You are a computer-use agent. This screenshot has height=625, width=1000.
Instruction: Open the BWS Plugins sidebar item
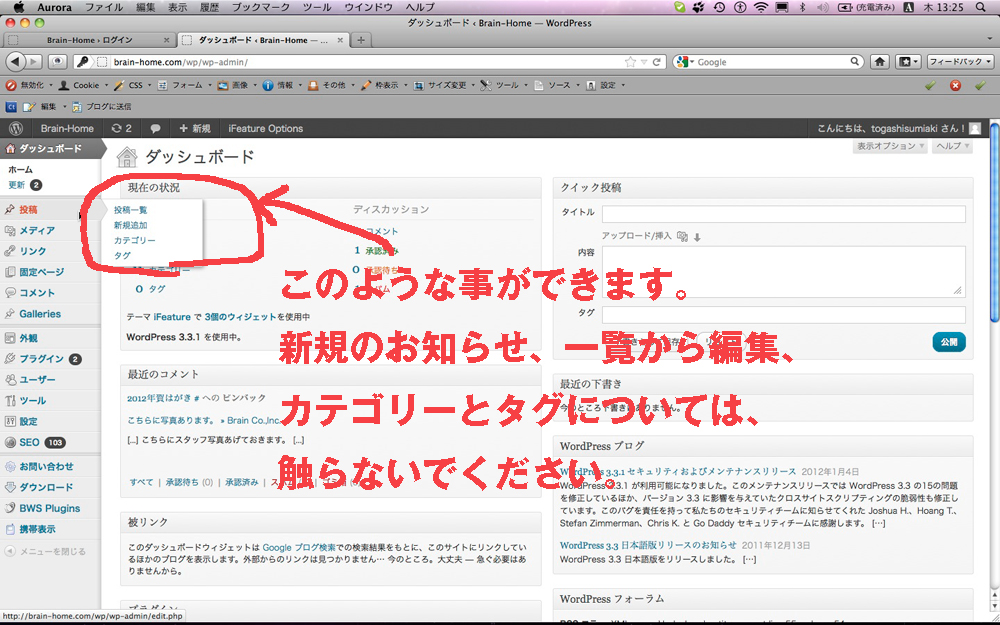coord(50,508)
